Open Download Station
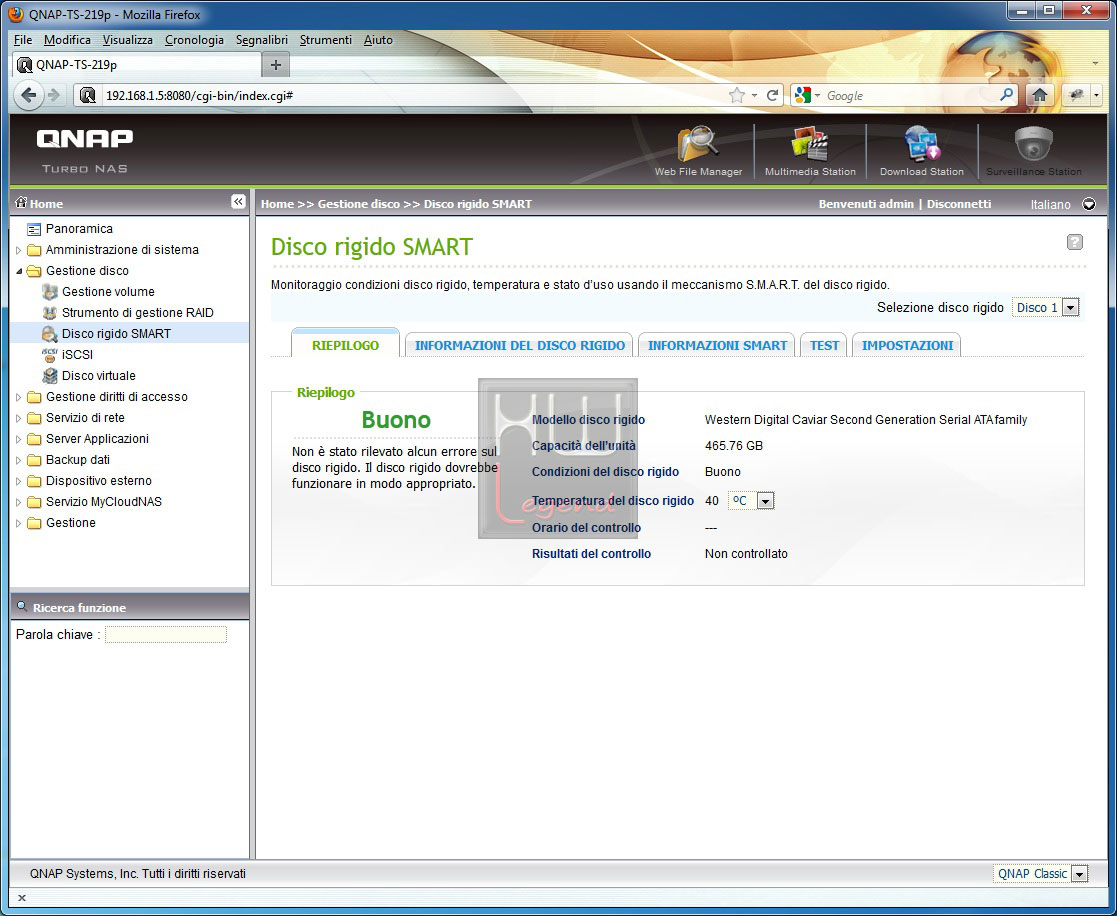Image resolution: width=1117 pixels, height=916 pixels. click(921, 151)
